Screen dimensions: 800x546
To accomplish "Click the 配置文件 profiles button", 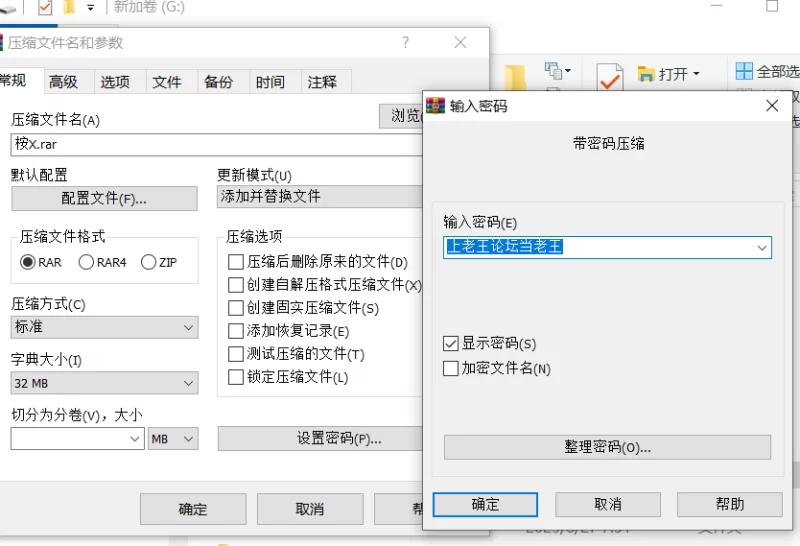I will (x=104, y=198).
